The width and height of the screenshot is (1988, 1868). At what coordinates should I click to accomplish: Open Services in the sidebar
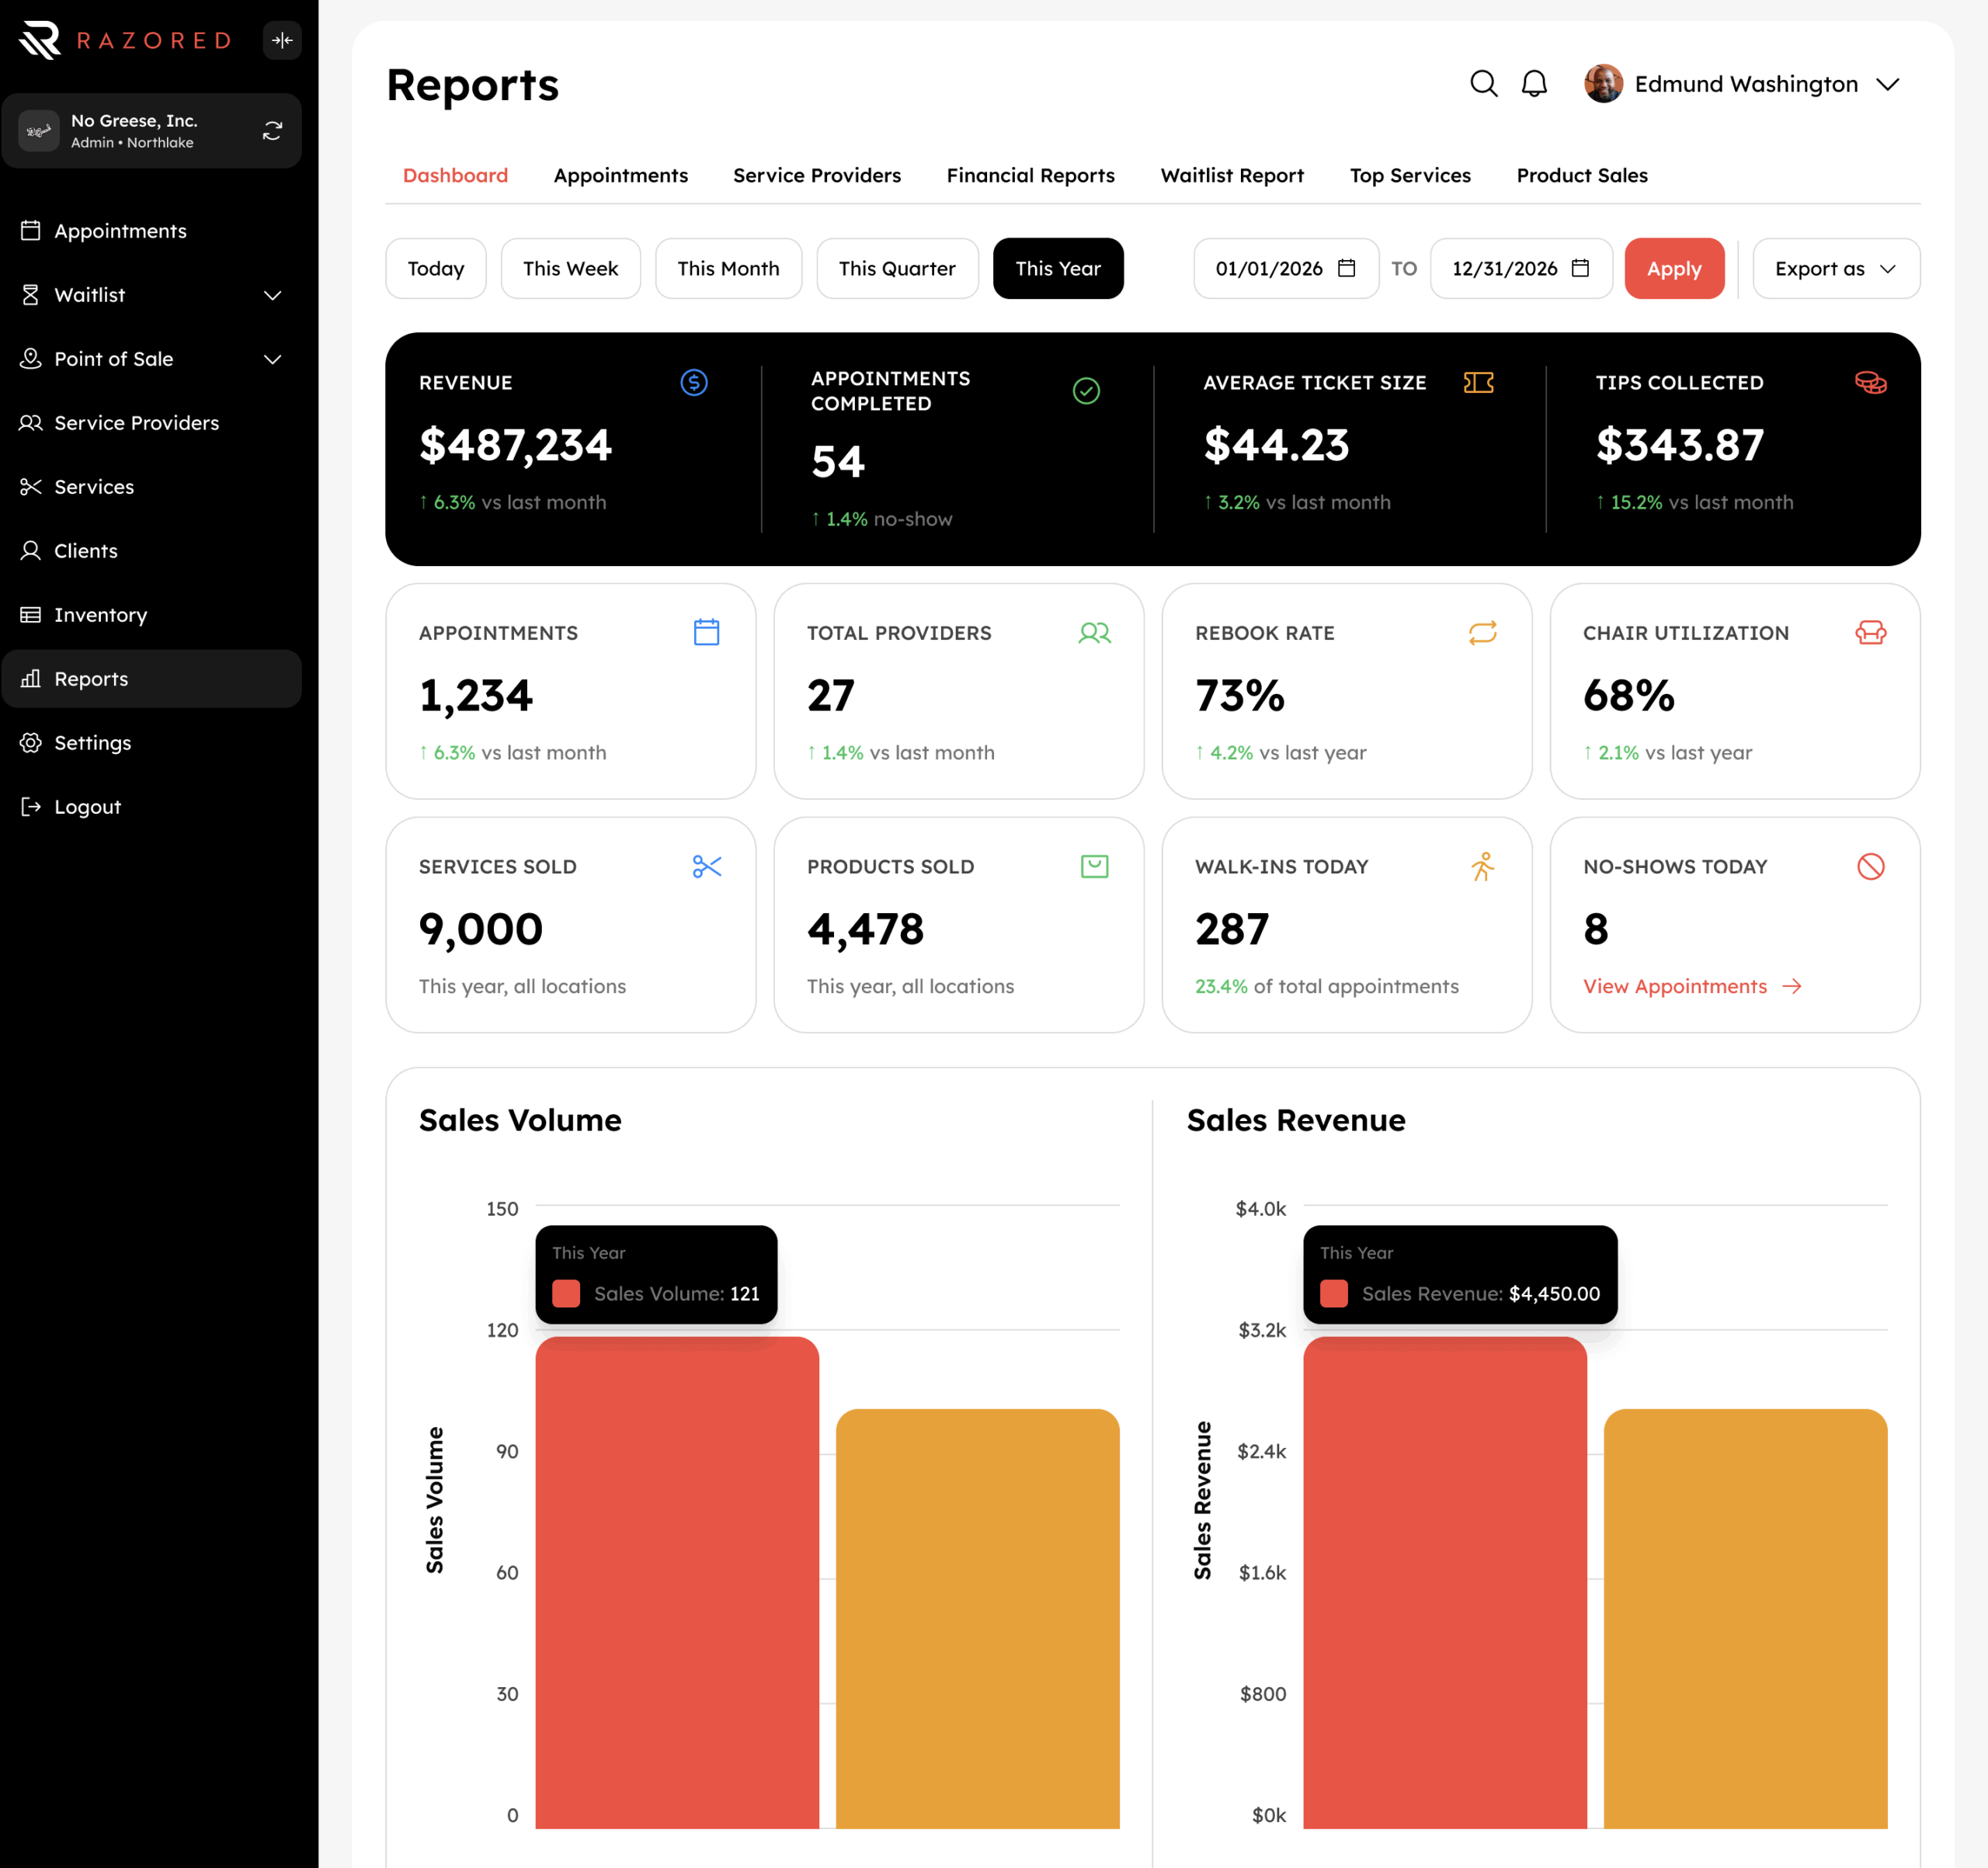click(x=152, y=487)
